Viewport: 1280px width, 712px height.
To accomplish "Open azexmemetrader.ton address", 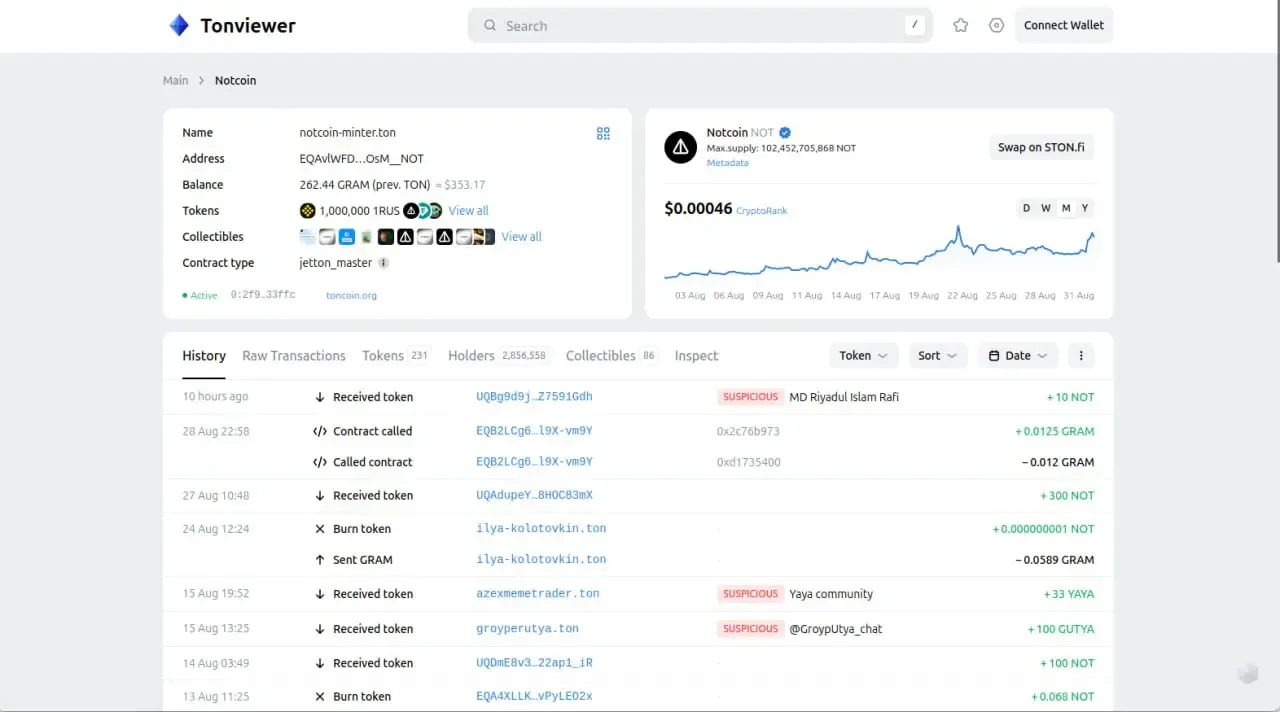I will click(x=538, y=594).
